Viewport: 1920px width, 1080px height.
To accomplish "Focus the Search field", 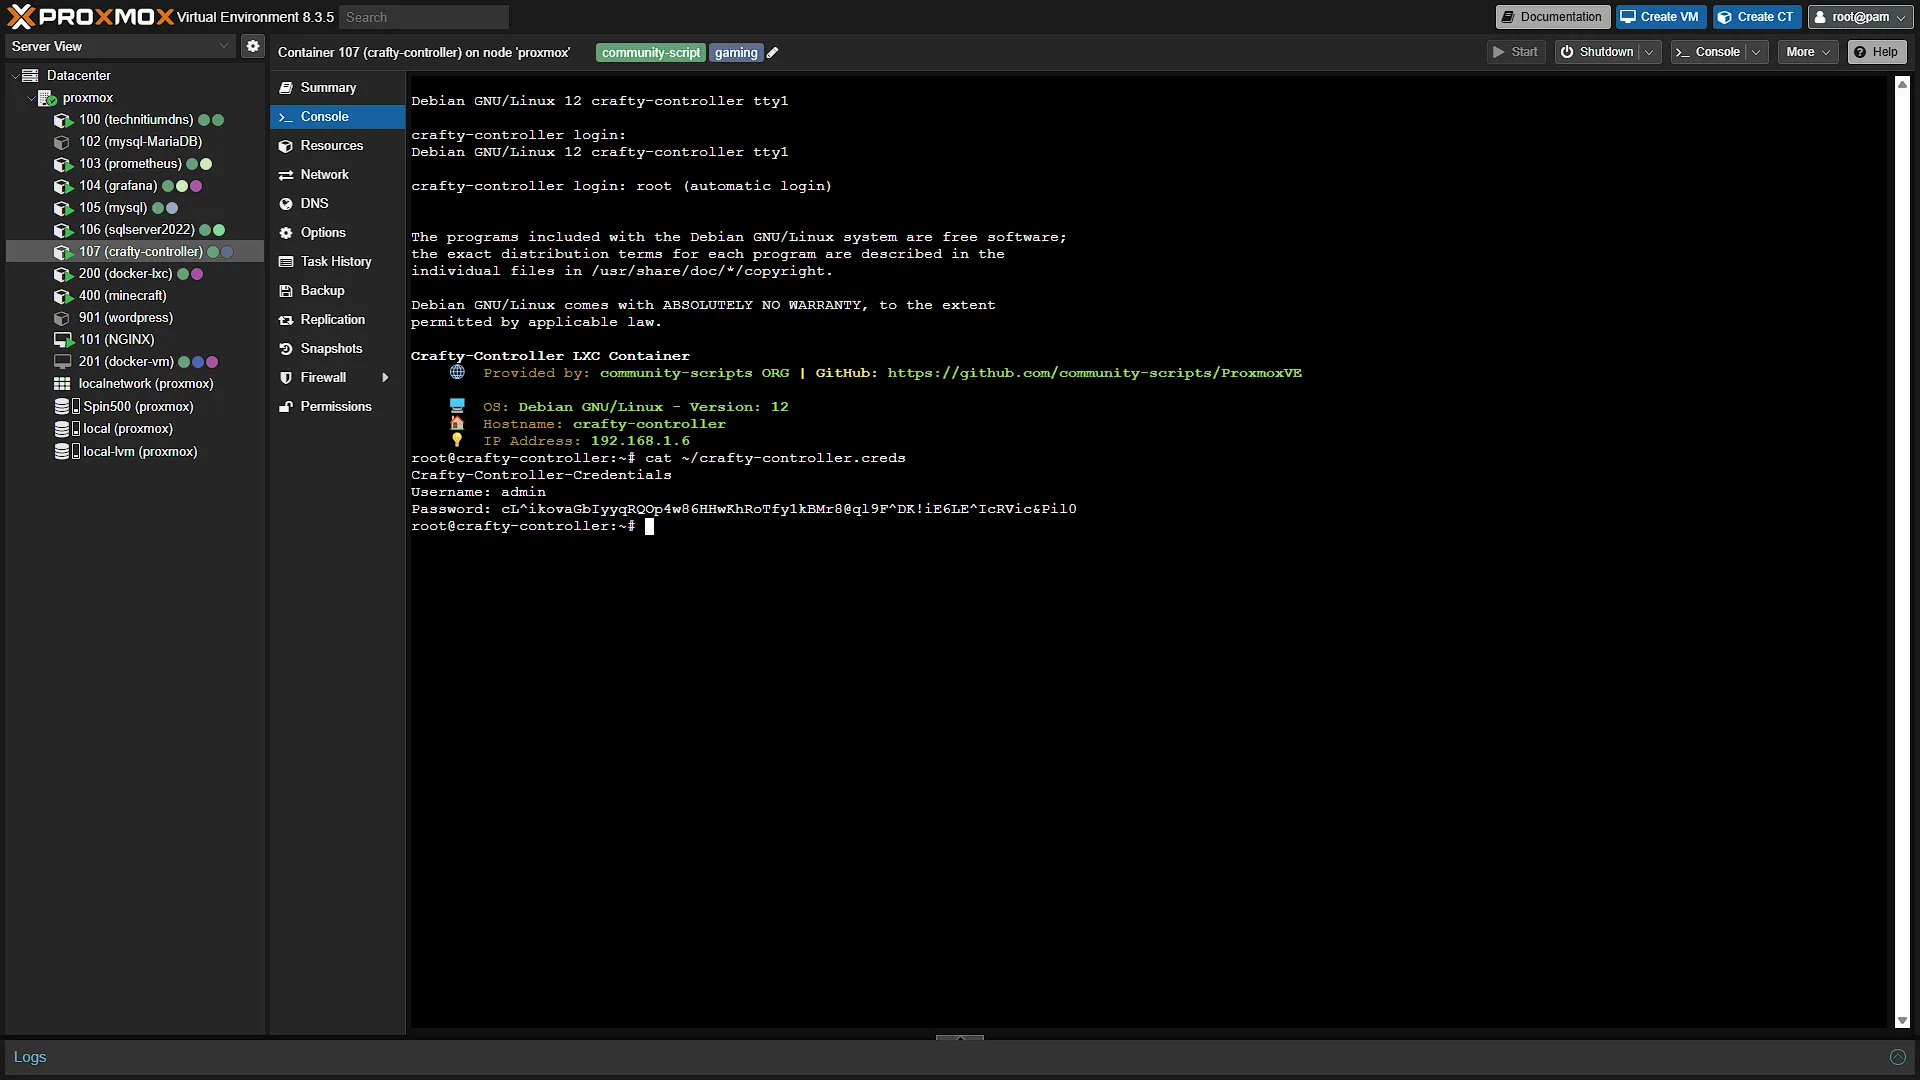I will click(424, 17).
